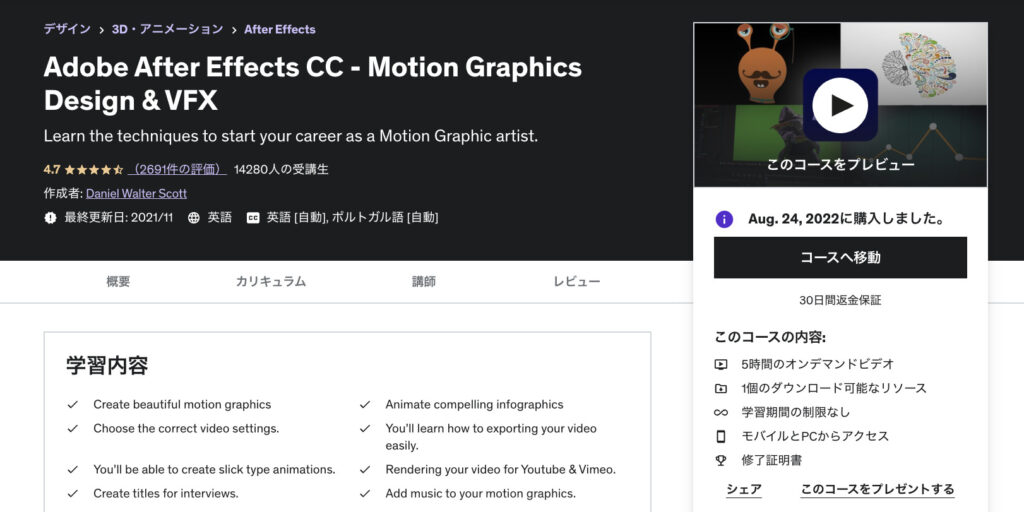Open the After Effects breadcrumb link

pos(280,29)
